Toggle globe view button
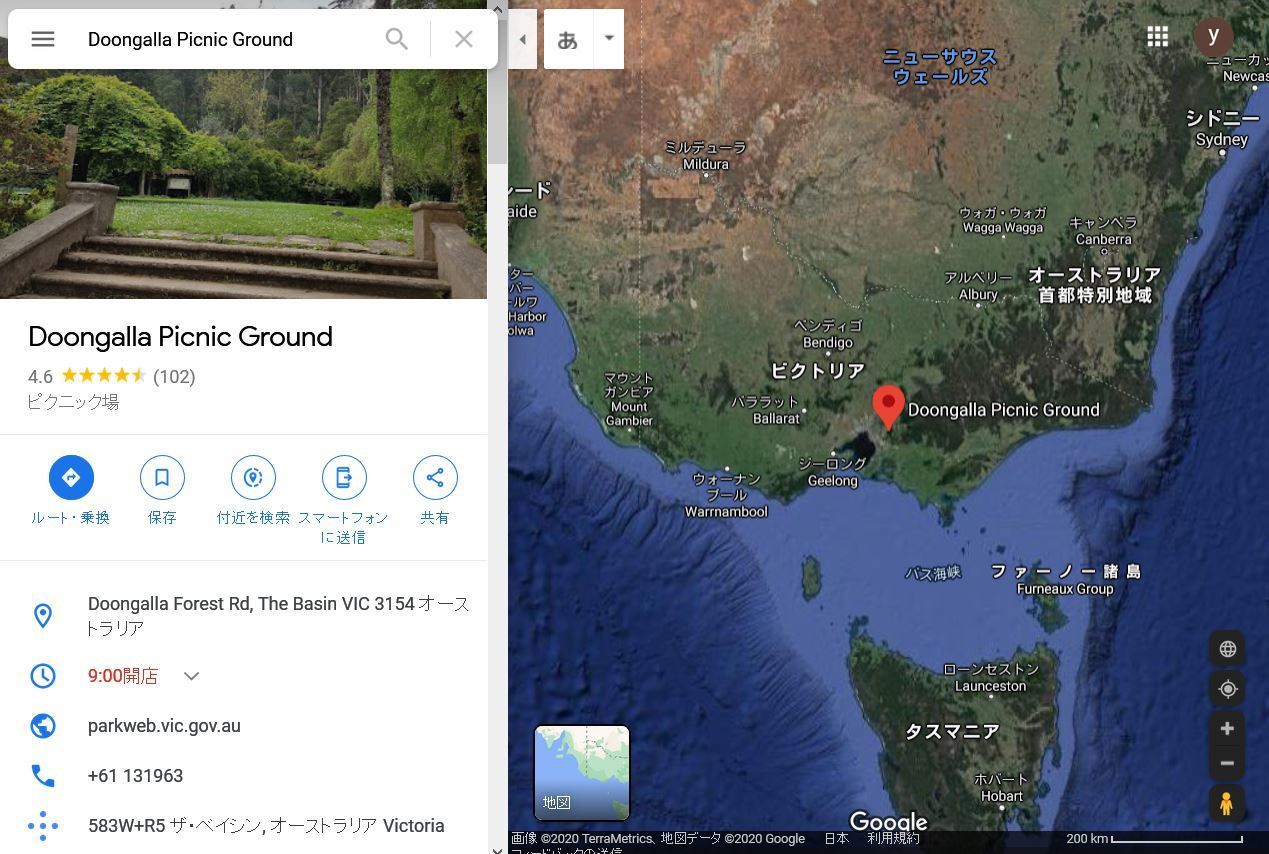The height and width of the screenshot is (854, 1269). tap(1227, 649)
